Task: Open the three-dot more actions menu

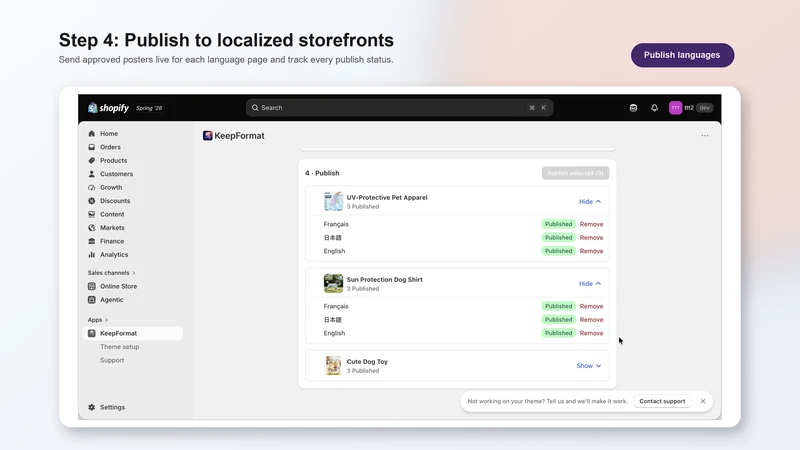Action: (x=705, y=135)
